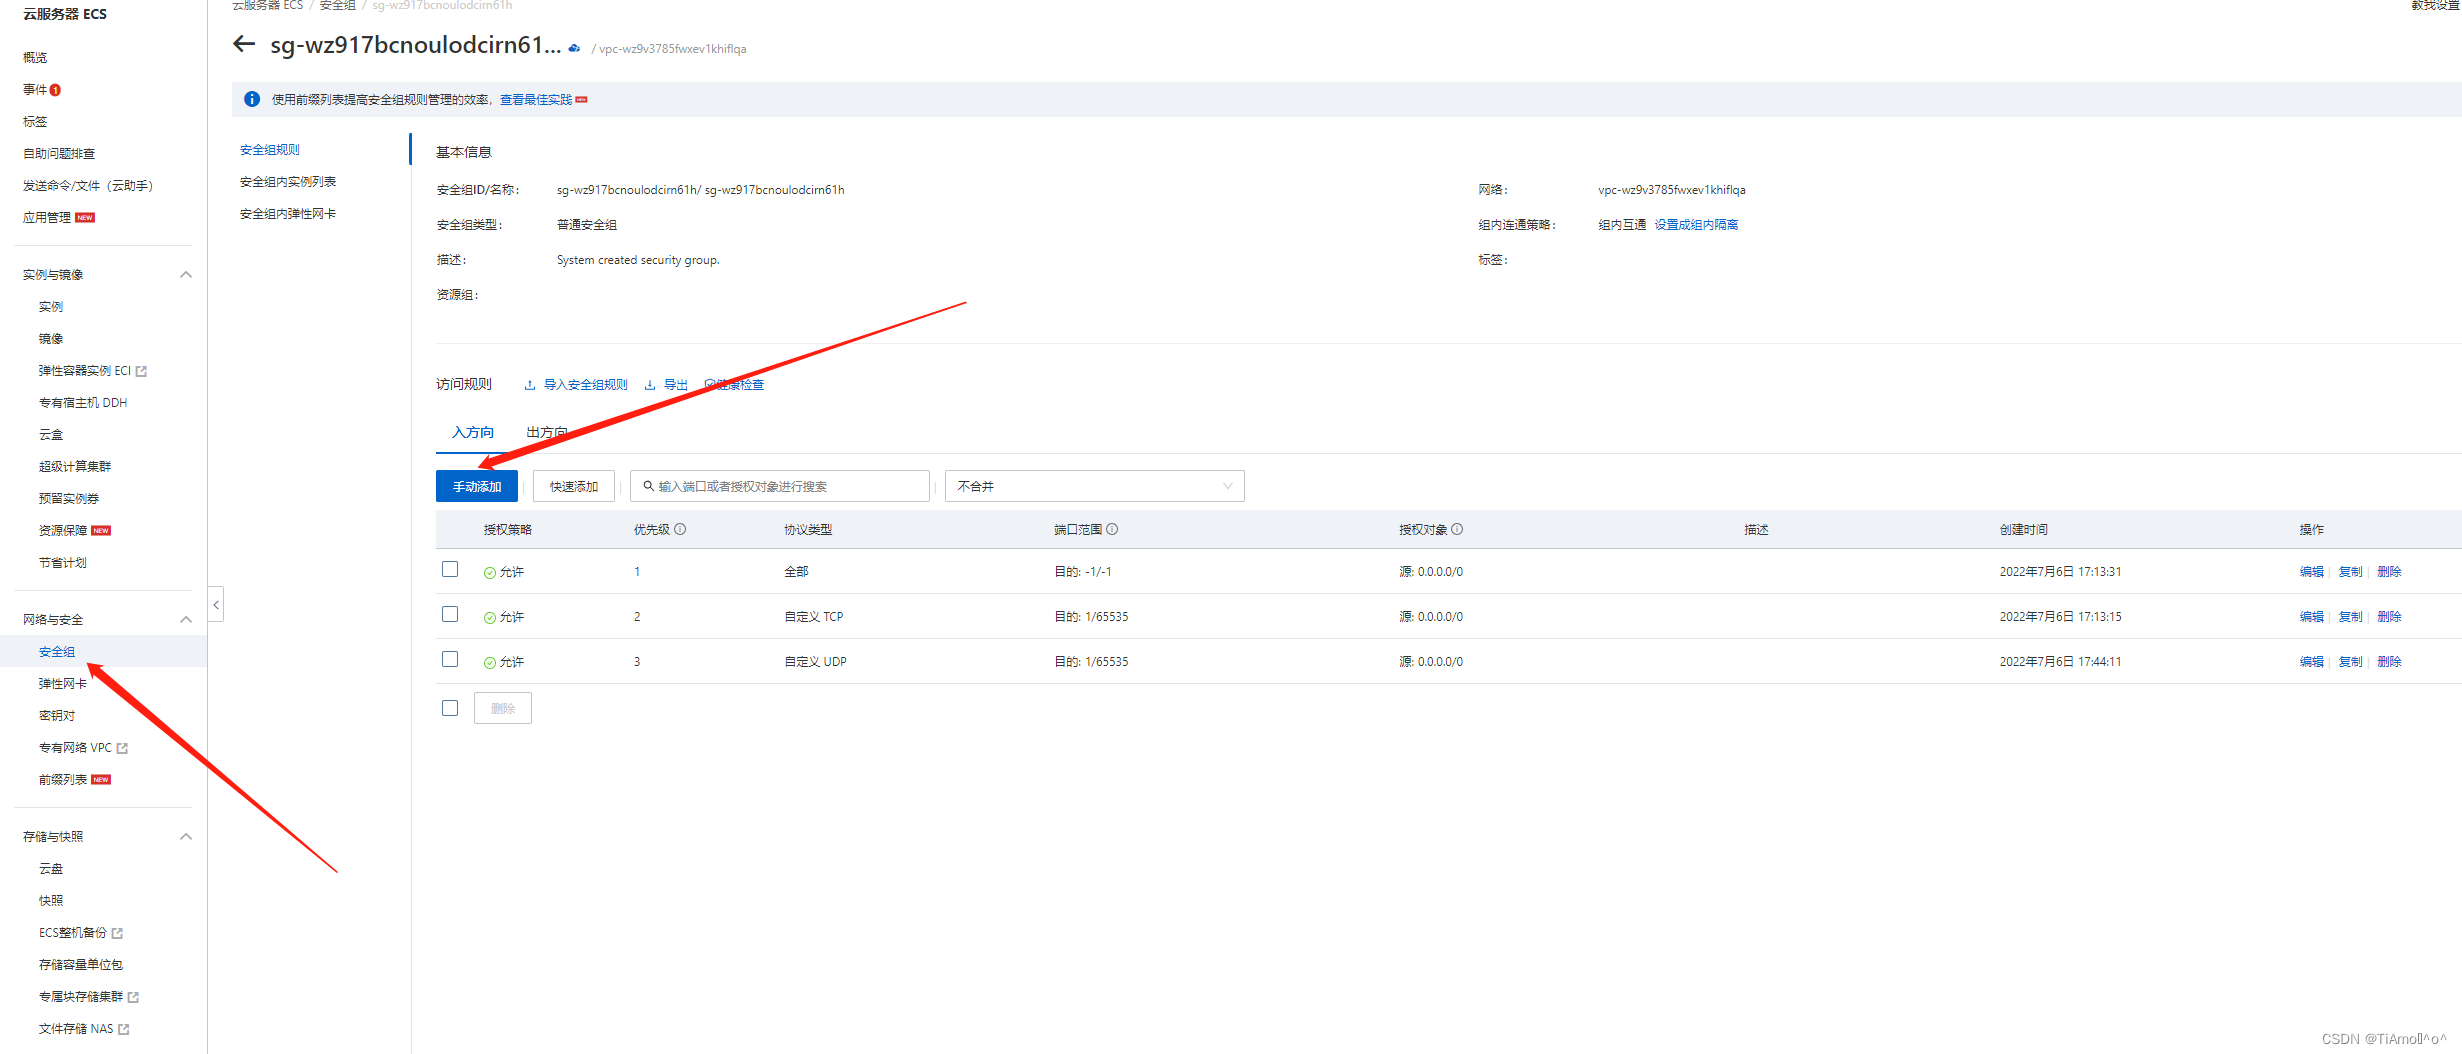Open 应用管理 in the sidebar

coord(47,218)
